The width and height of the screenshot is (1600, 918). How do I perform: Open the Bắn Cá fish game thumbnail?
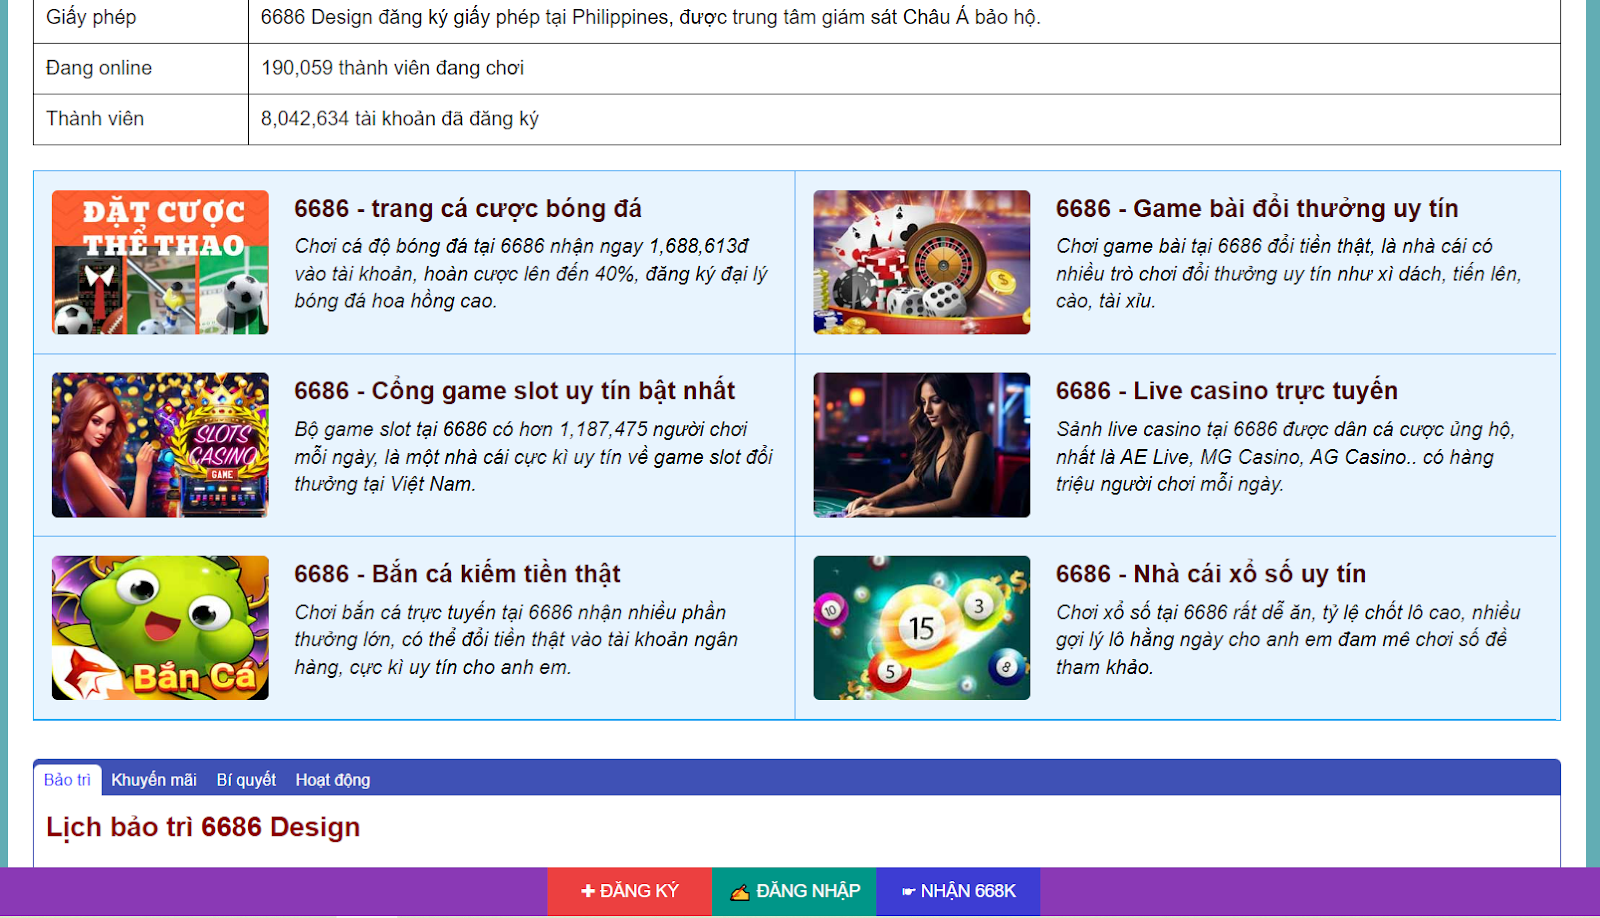pos(160,628)
